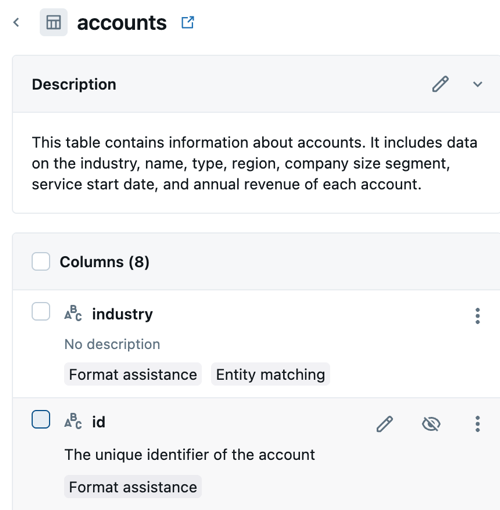
Task: Click industry's Format assistance tag
Action: coord(133,374)
